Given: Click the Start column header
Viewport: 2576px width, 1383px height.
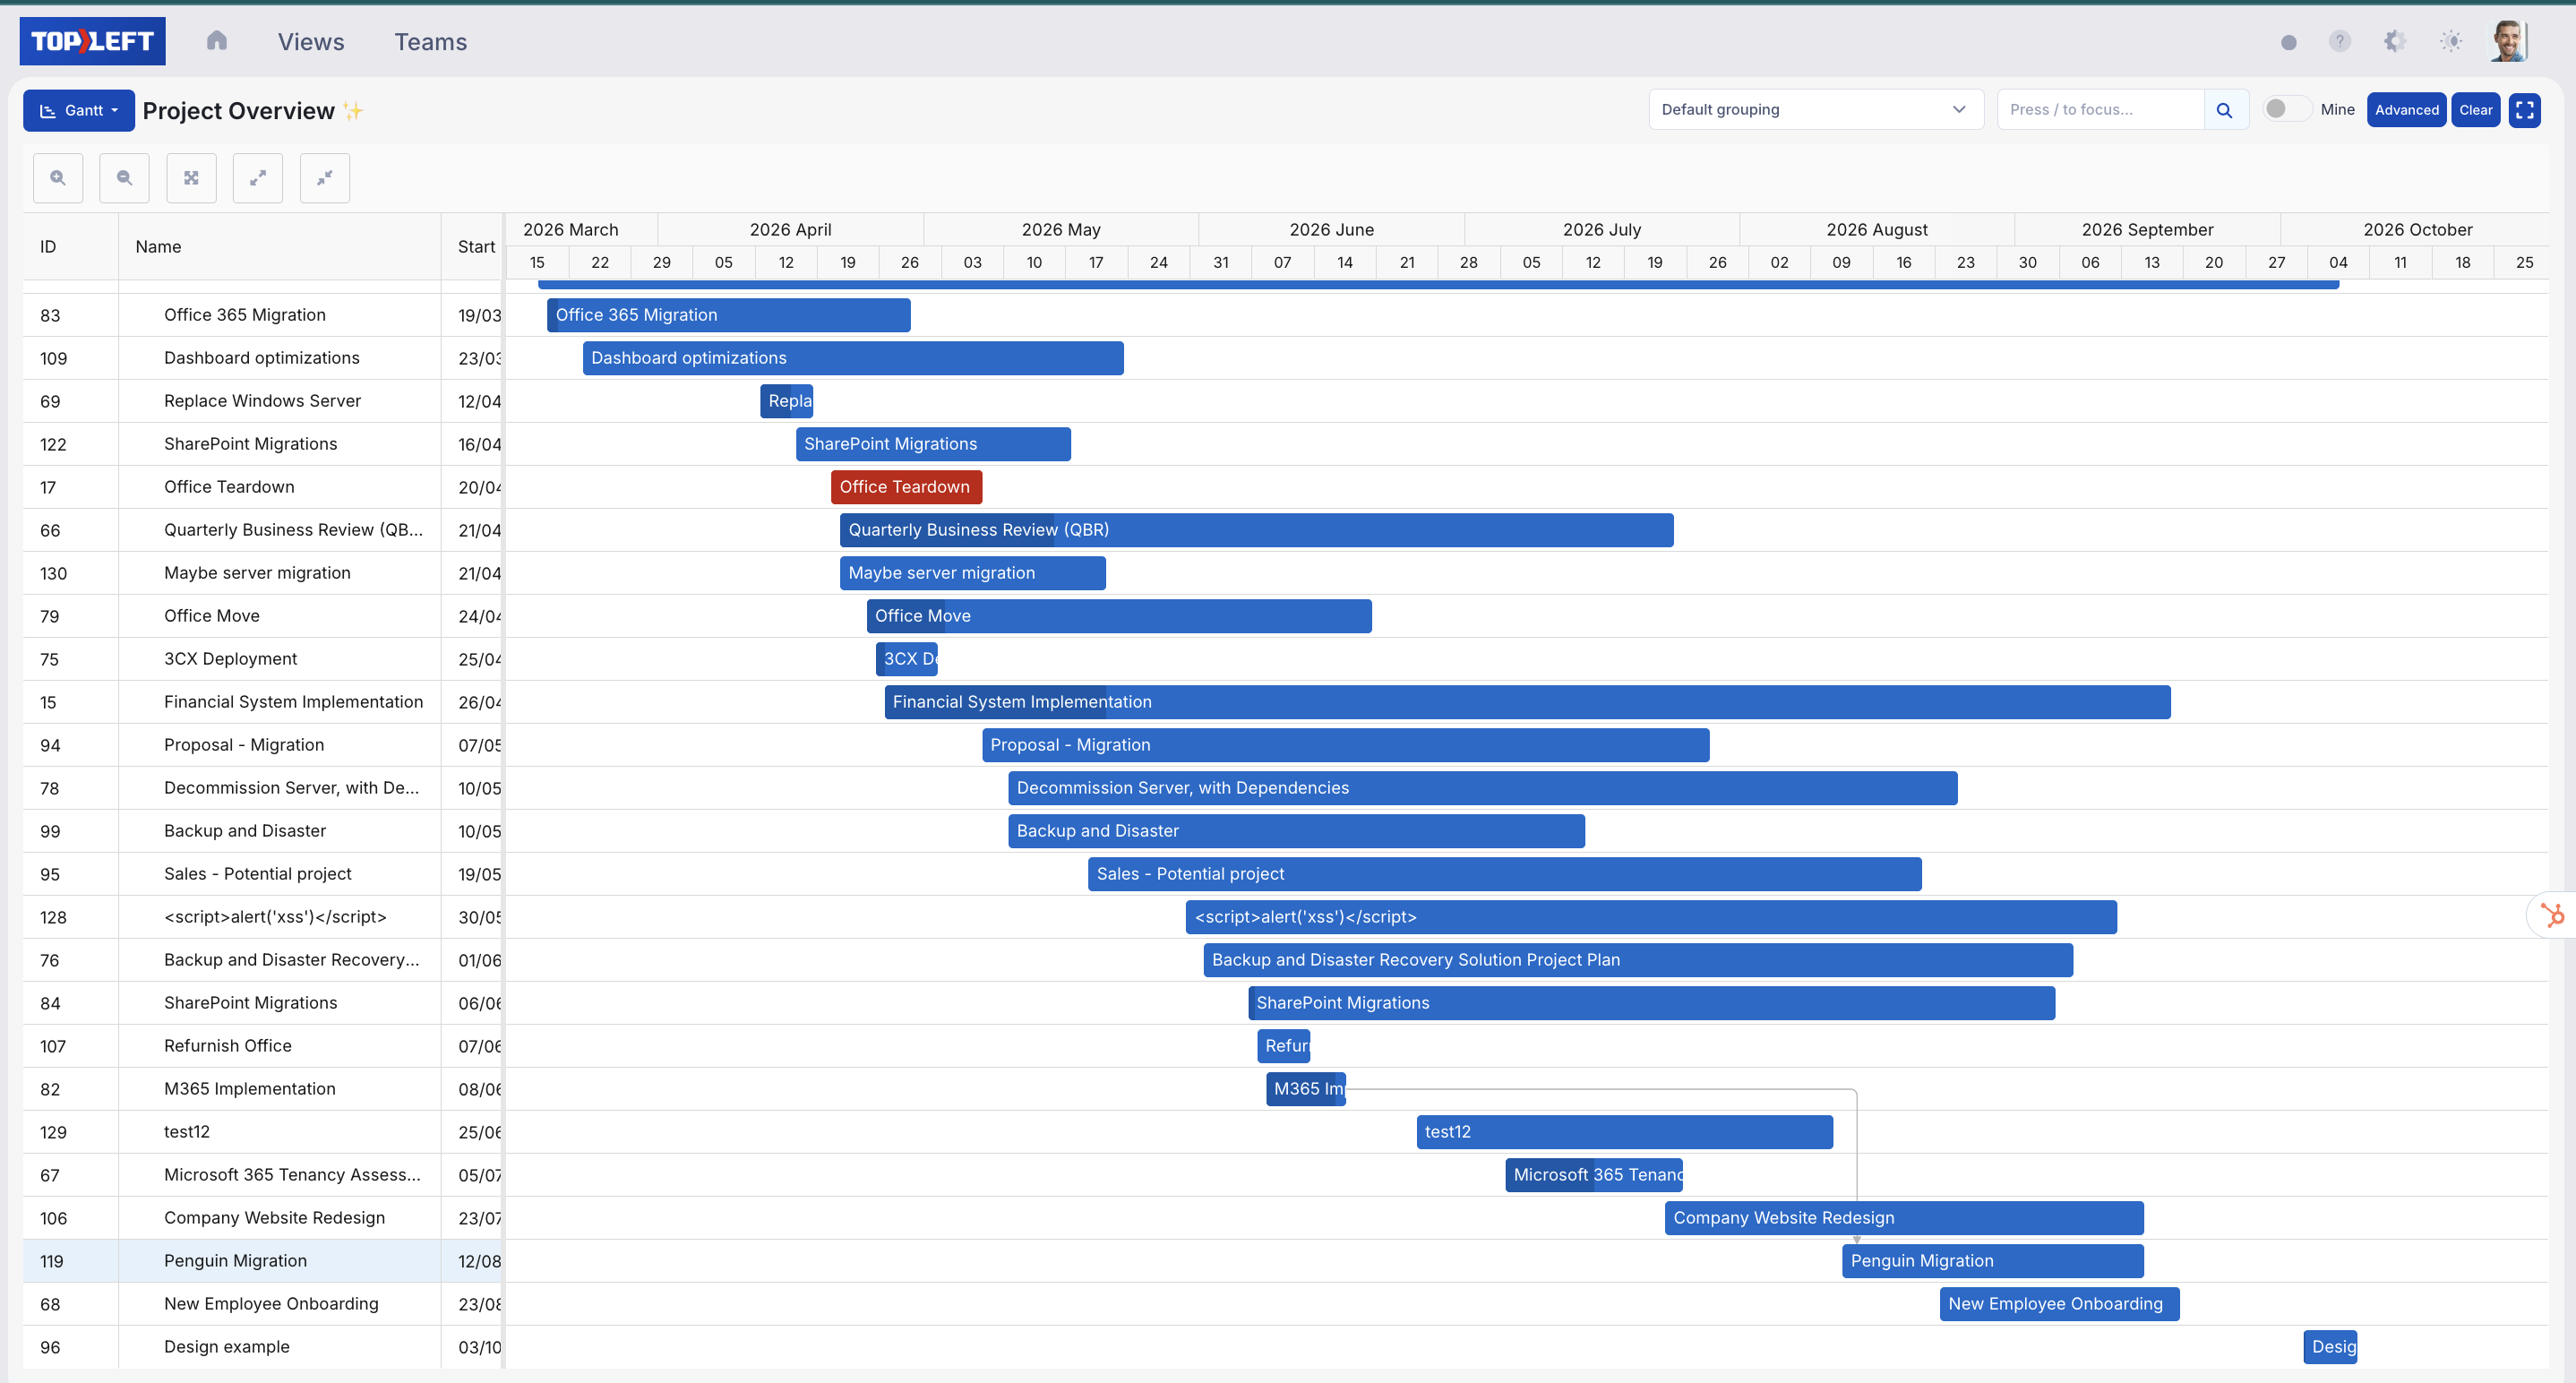Looking at the screenshot, I should point(473,247).
